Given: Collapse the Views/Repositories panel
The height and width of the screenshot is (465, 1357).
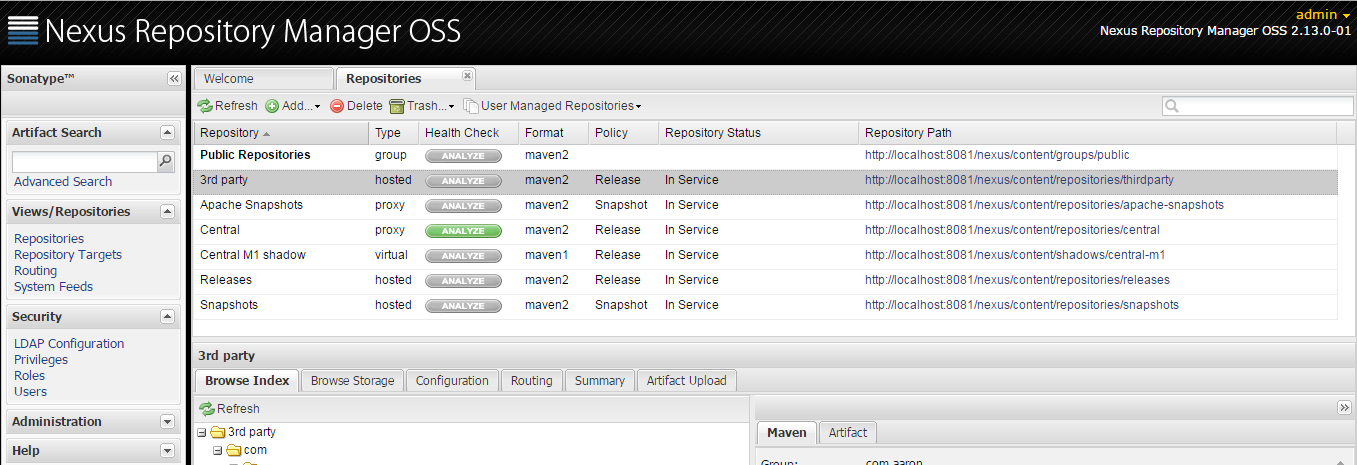Looking at the screenshot, I should (167, 212).
